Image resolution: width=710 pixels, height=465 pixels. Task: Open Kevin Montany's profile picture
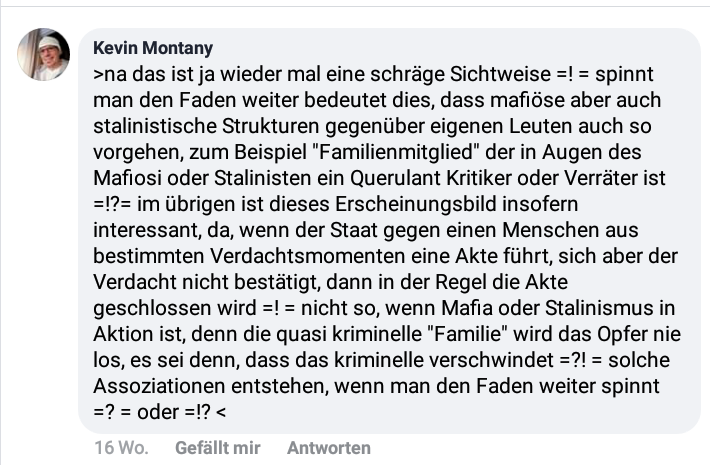43,54
